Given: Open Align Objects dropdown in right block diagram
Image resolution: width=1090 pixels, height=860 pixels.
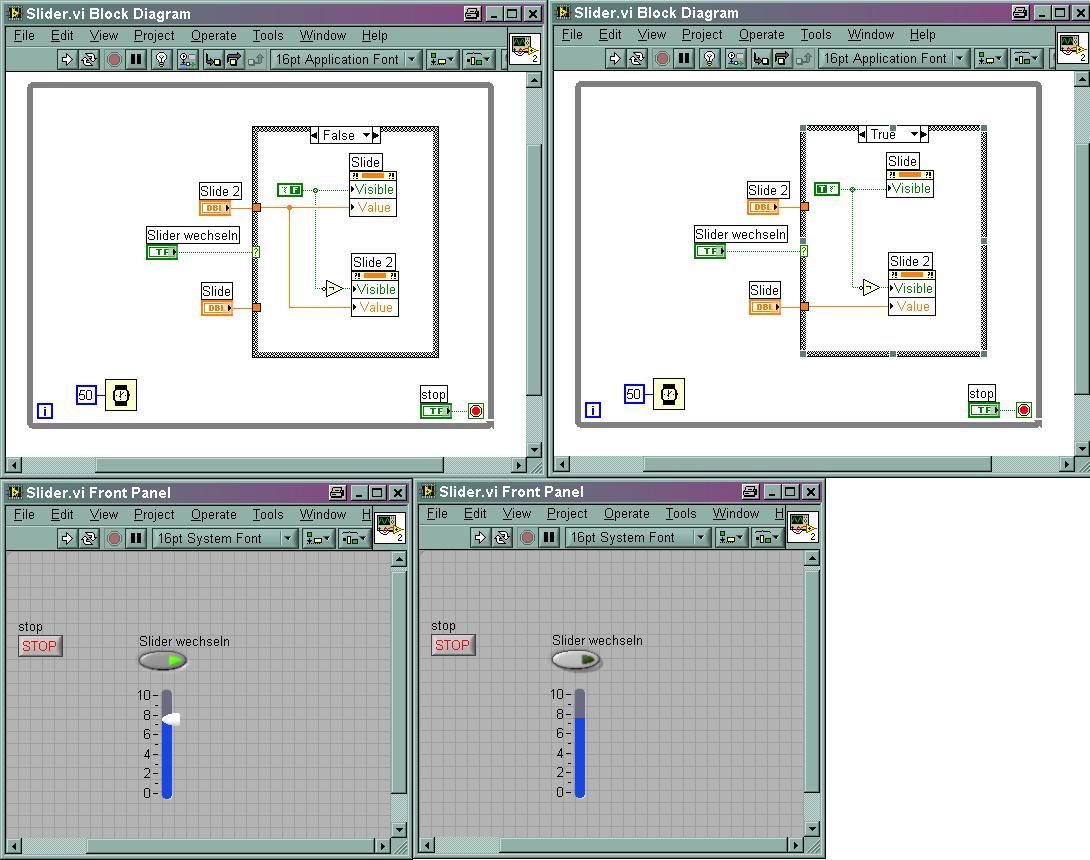Looking at the screenshot, I should [x=989, y=59].
